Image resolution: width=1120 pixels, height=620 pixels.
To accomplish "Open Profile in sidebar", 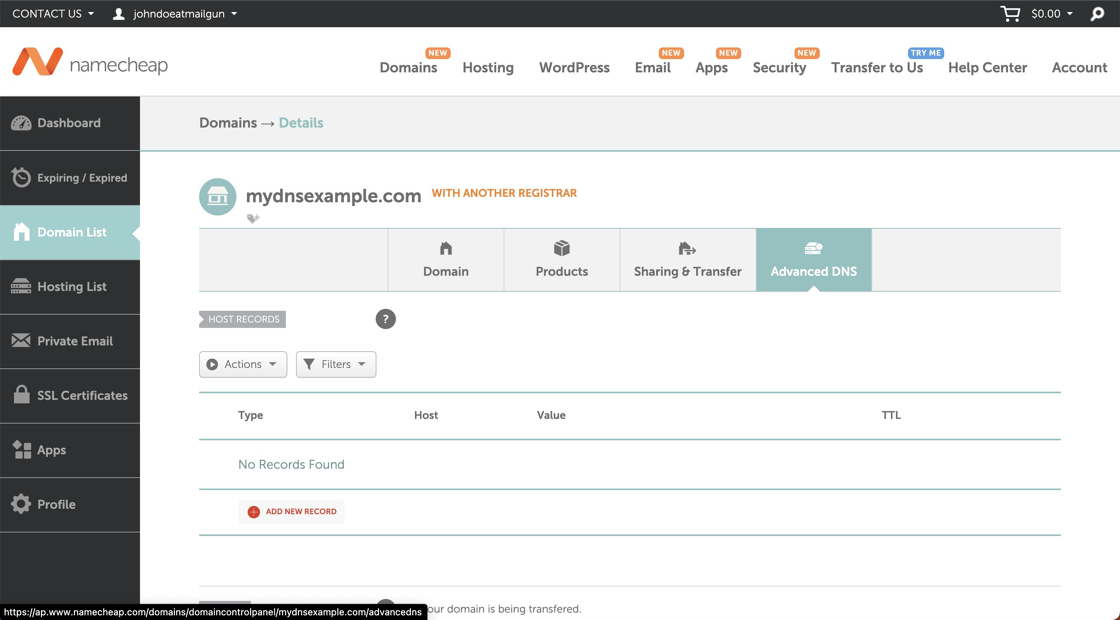I will (70, 504).
